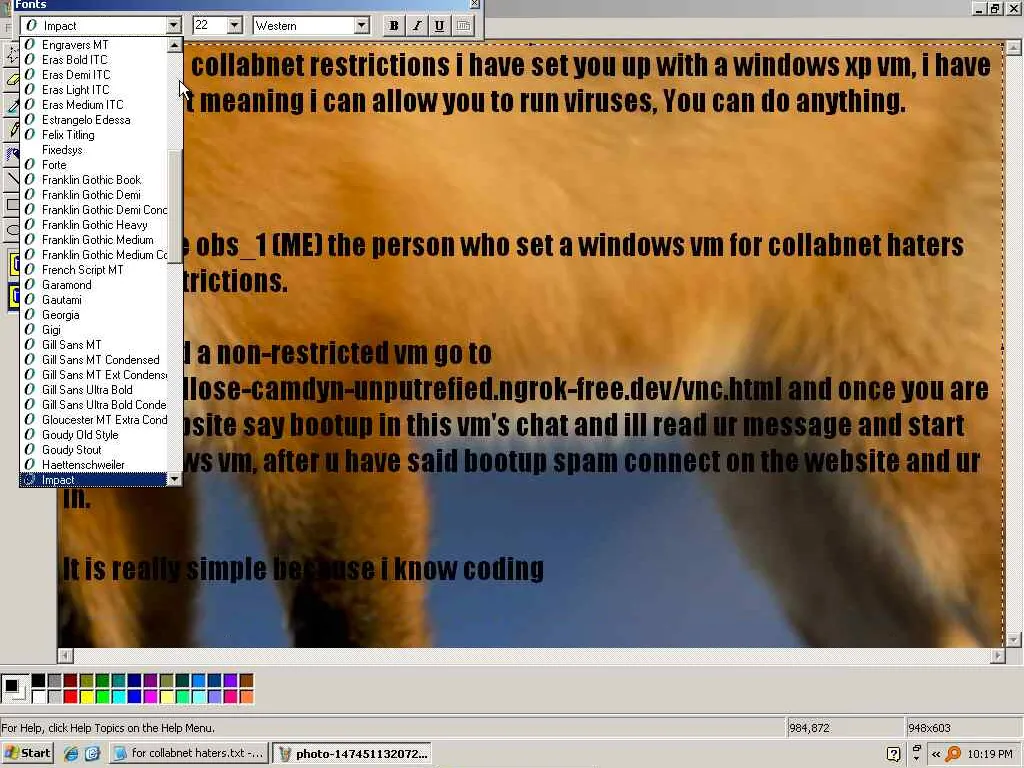Pick the black color swatch

(x=39, y=681)
